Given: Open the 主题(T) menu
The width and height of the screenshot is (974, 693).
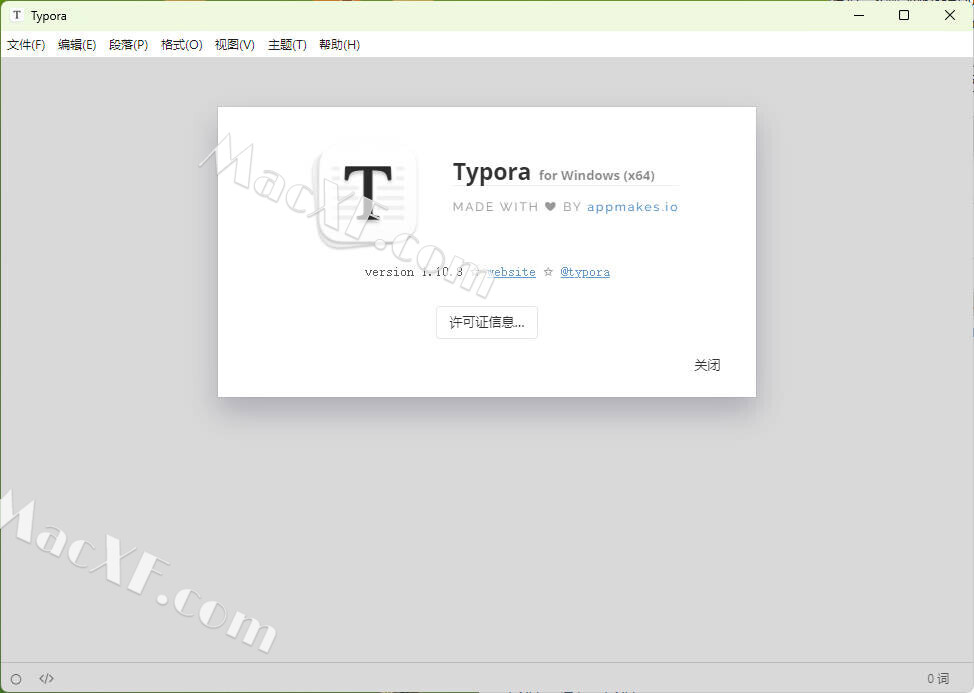Looking at the screenshot, I should [287, 45].
